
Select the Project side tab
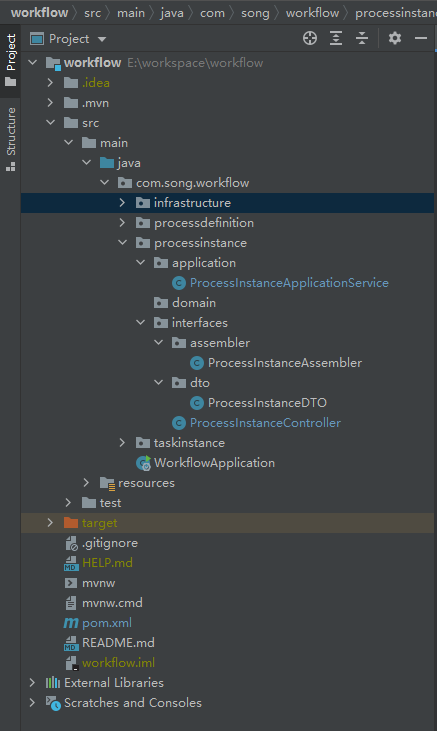click(x=10, y=60)
